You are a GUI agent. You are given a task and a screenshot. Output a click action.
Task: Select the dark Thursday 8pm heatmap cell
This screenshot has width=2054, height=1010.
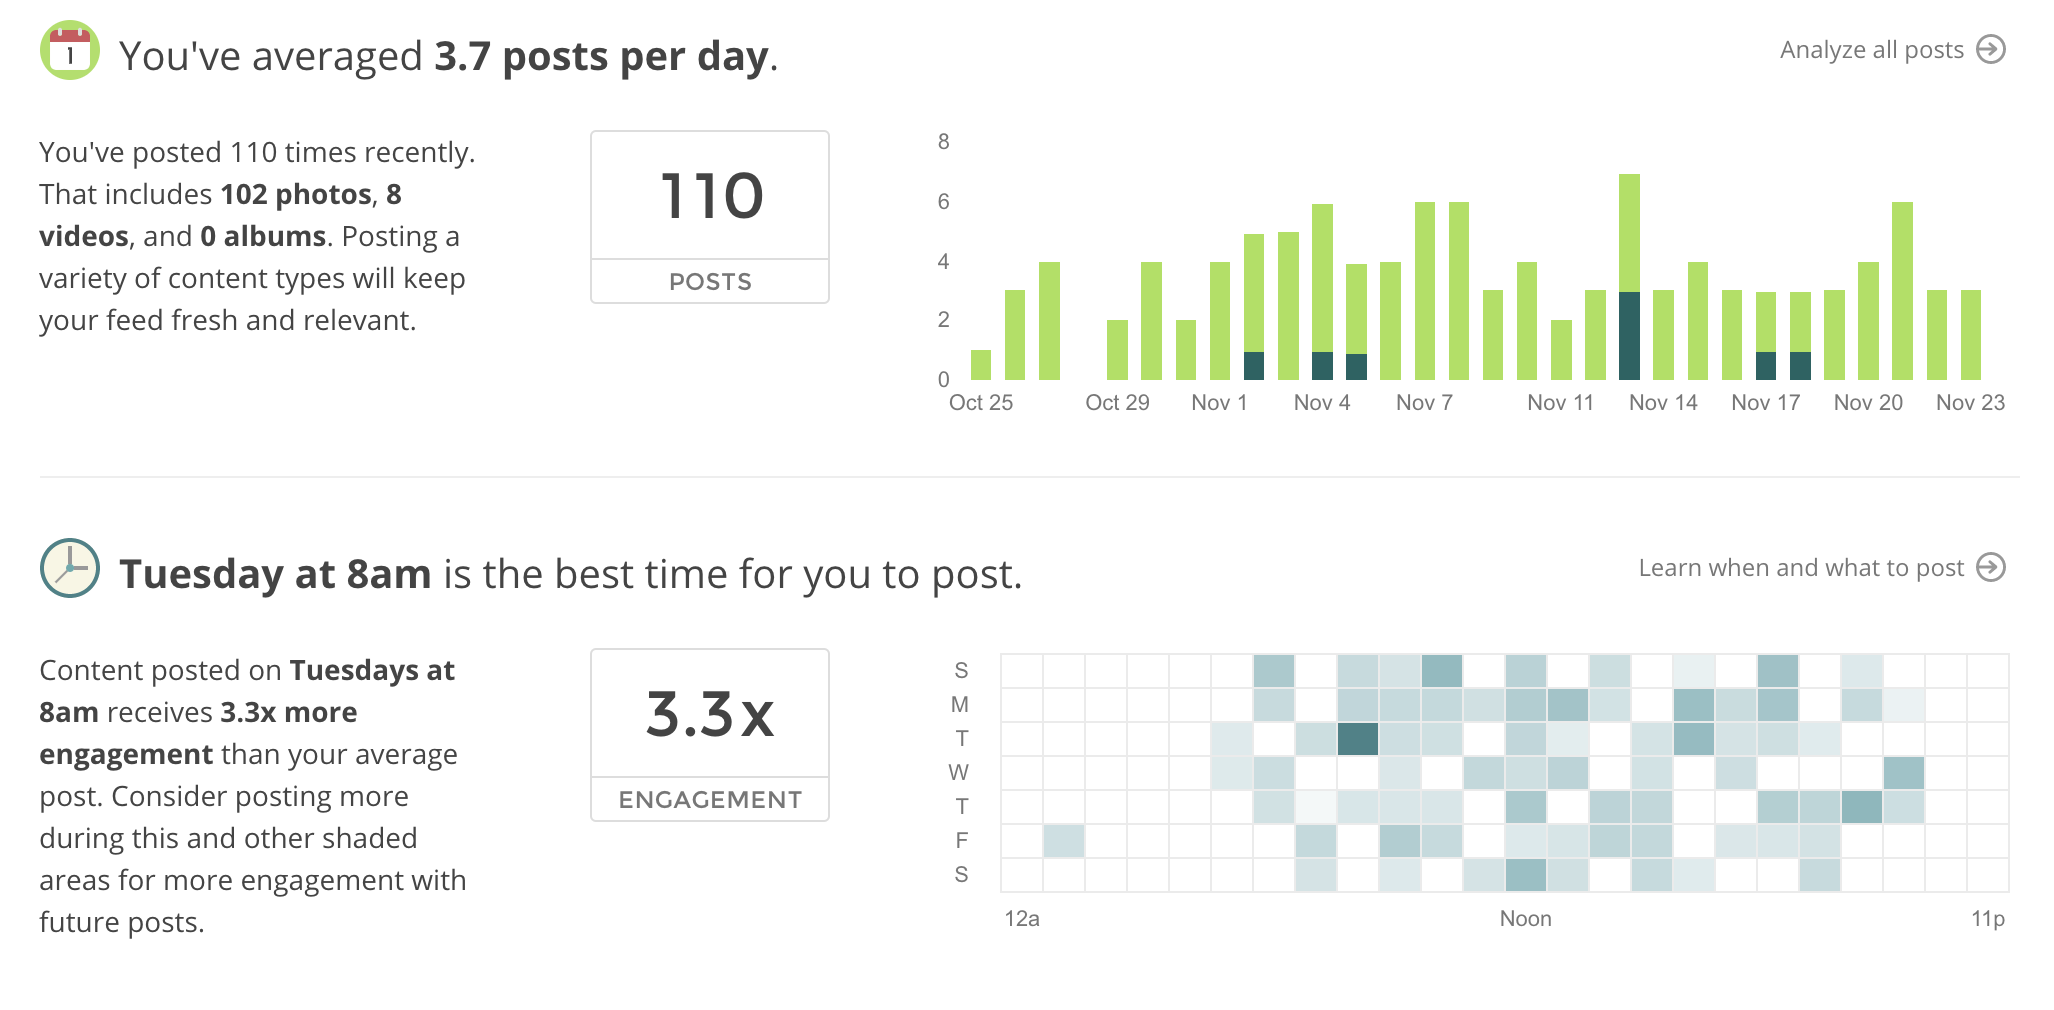pos(1861,807)
